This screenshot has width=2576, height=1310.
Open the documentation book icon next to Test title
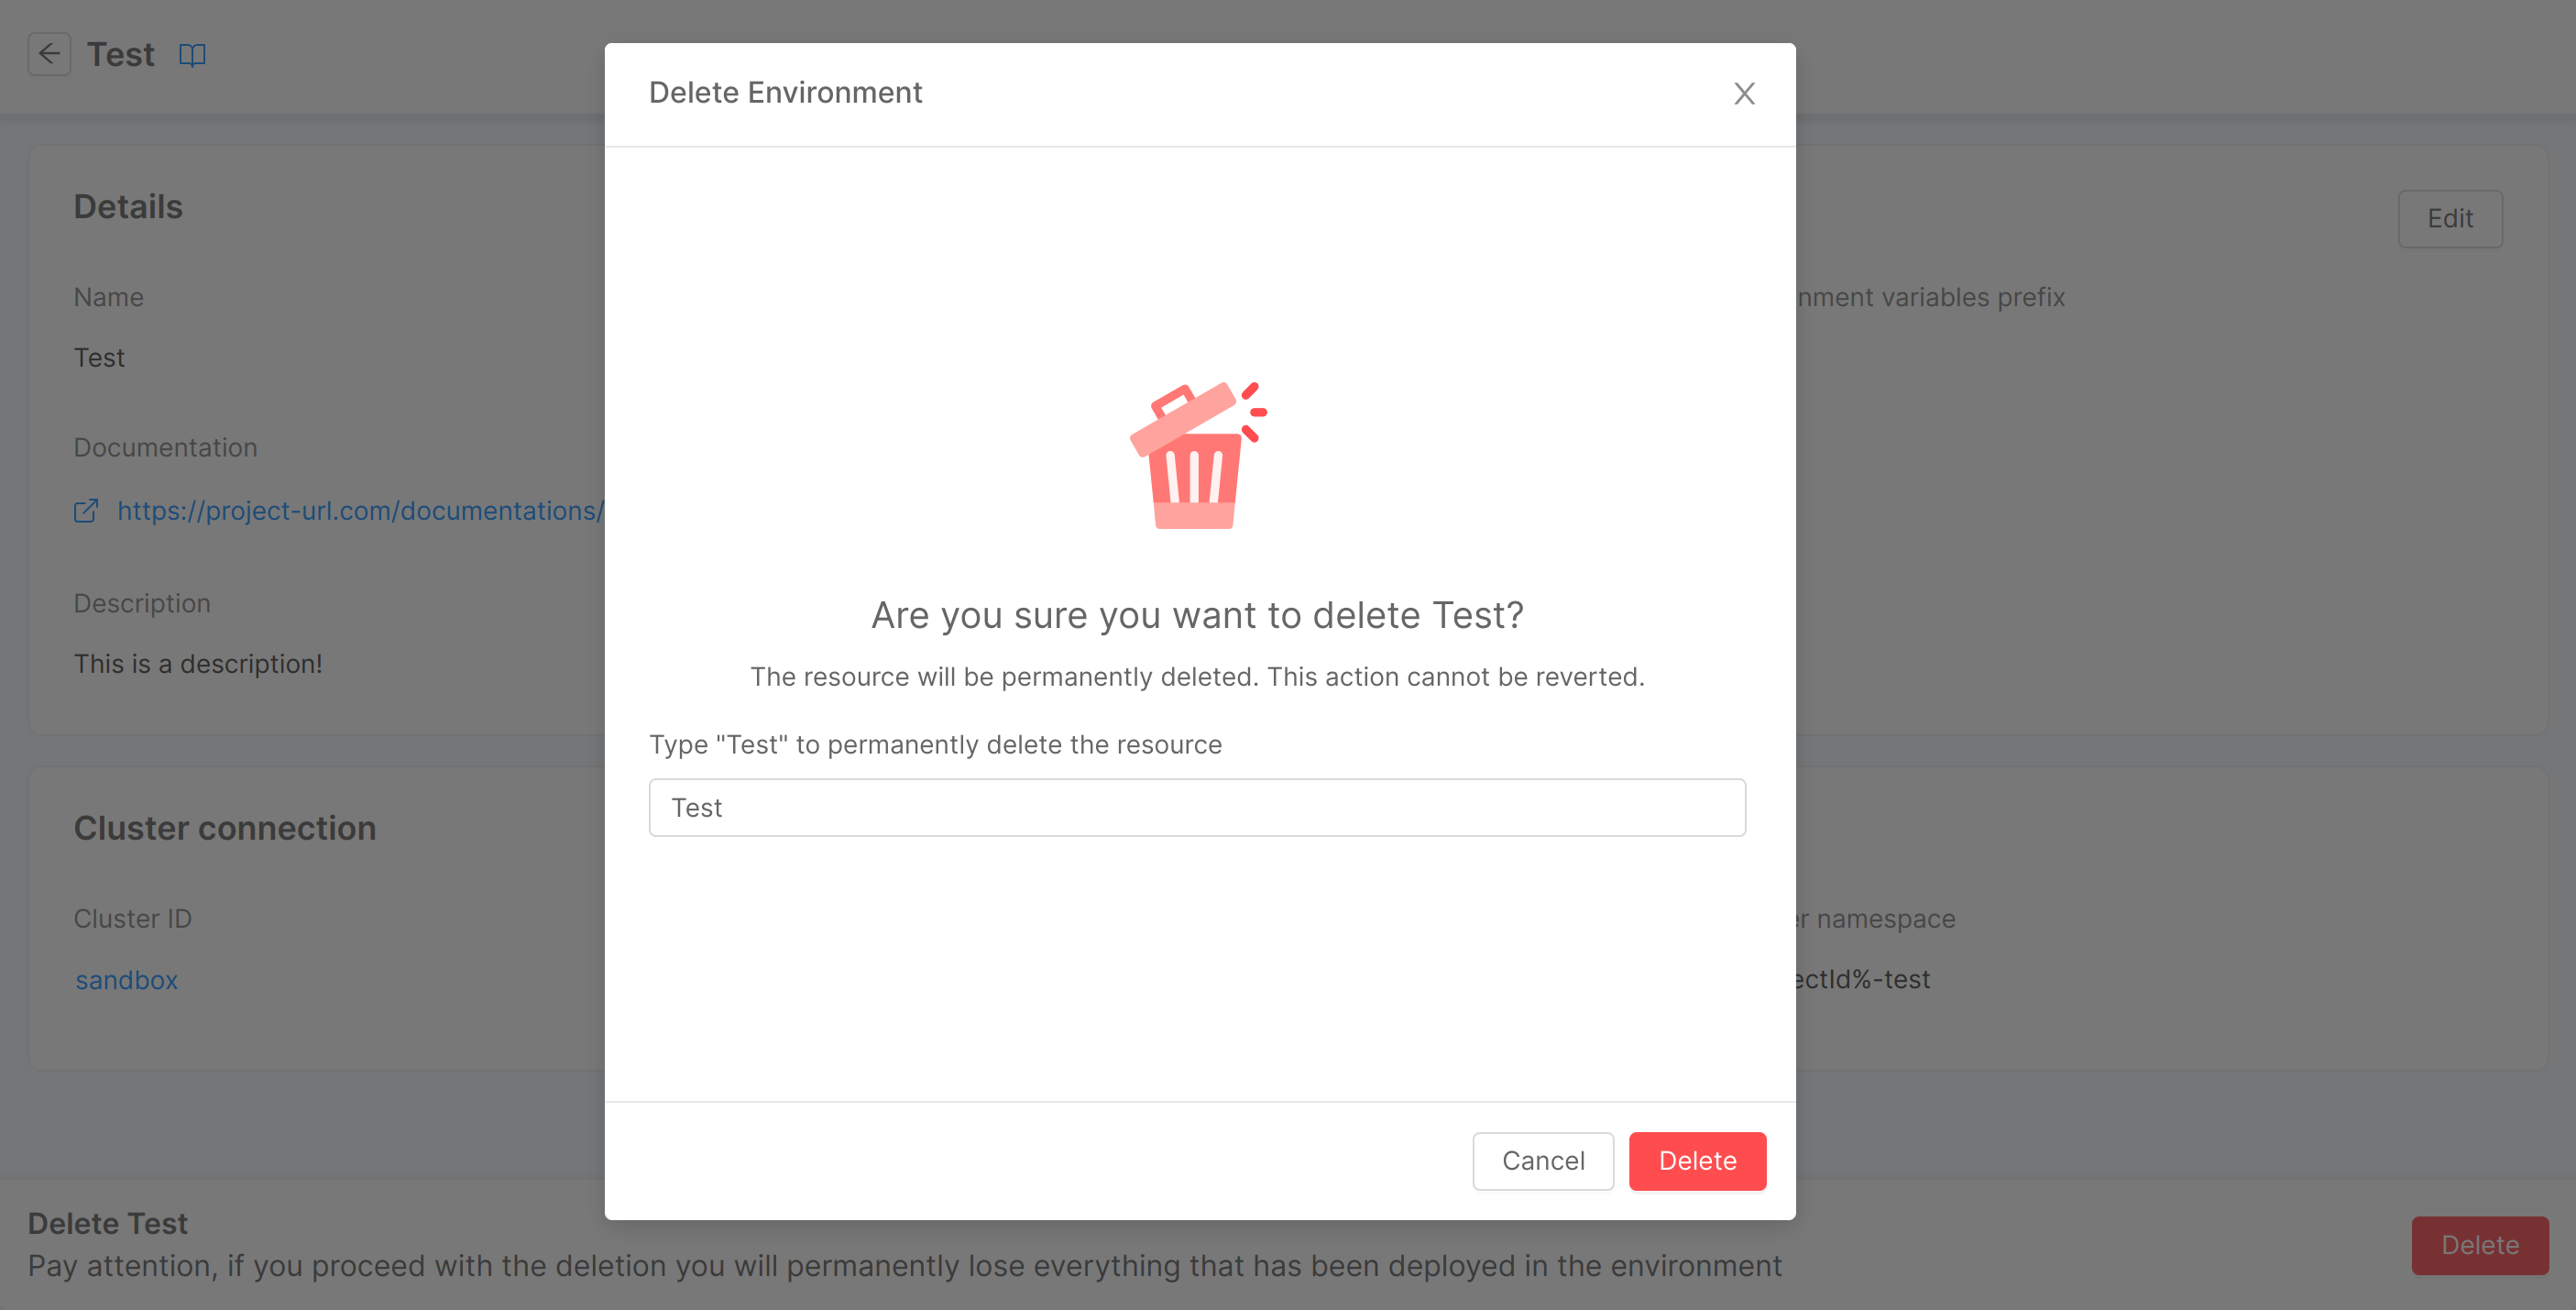coord(191,55)
